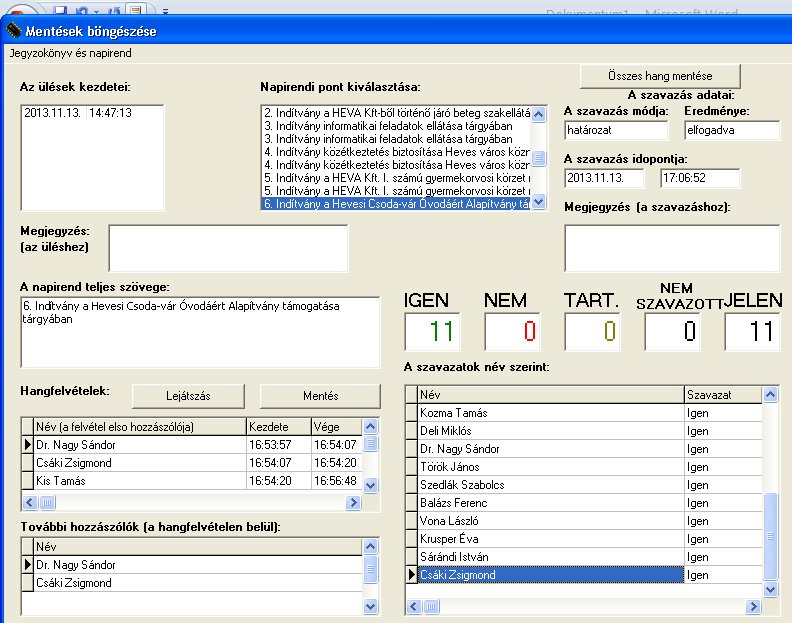Click the votes table vertical scrollbar thumb
The width and height of the screenshot is (792, 623).
tap(770, 537)
